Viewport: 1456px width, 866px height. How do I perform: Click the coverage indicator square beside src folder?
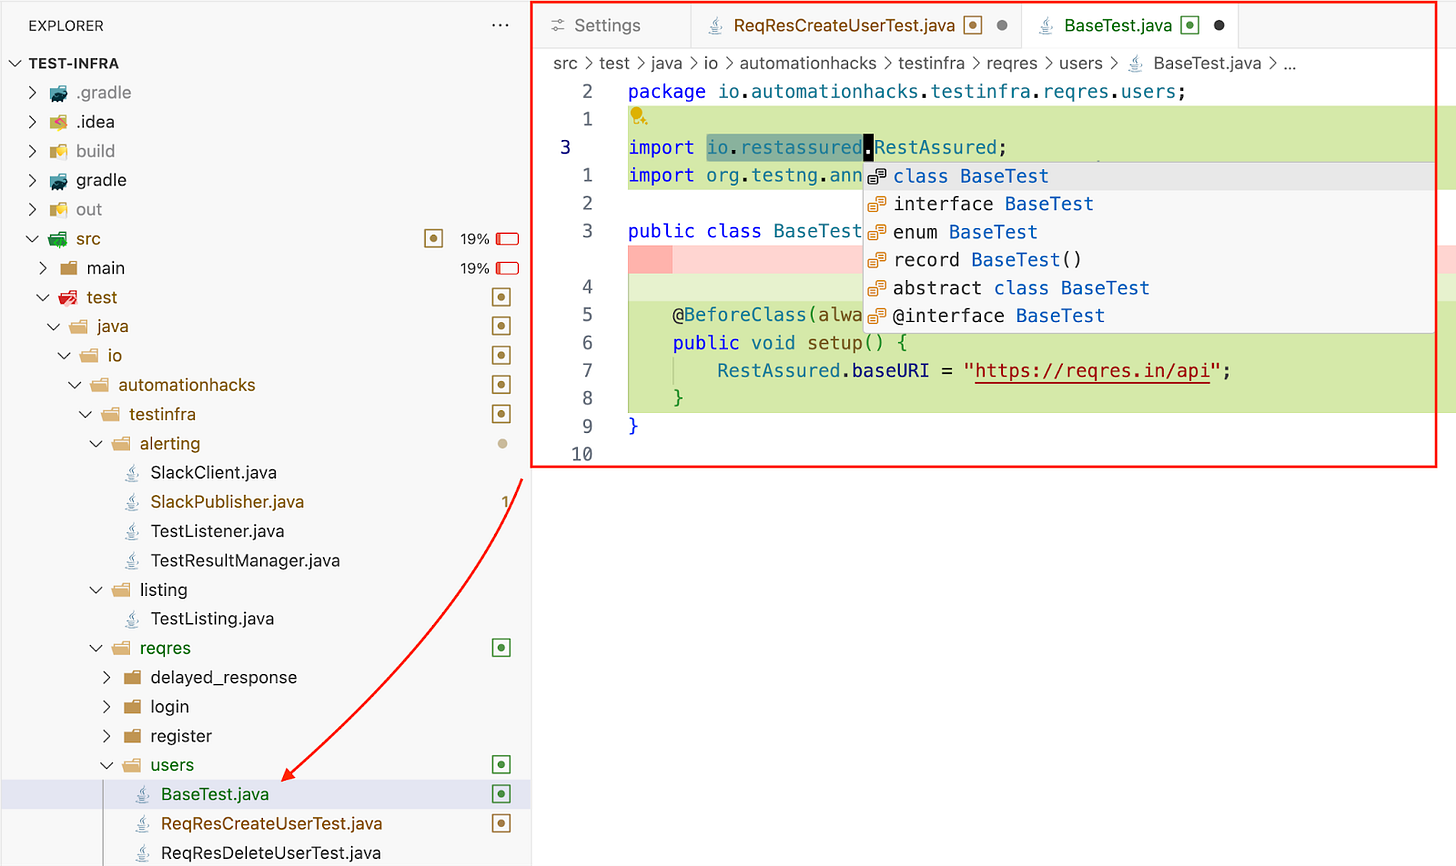coord(433,238)
